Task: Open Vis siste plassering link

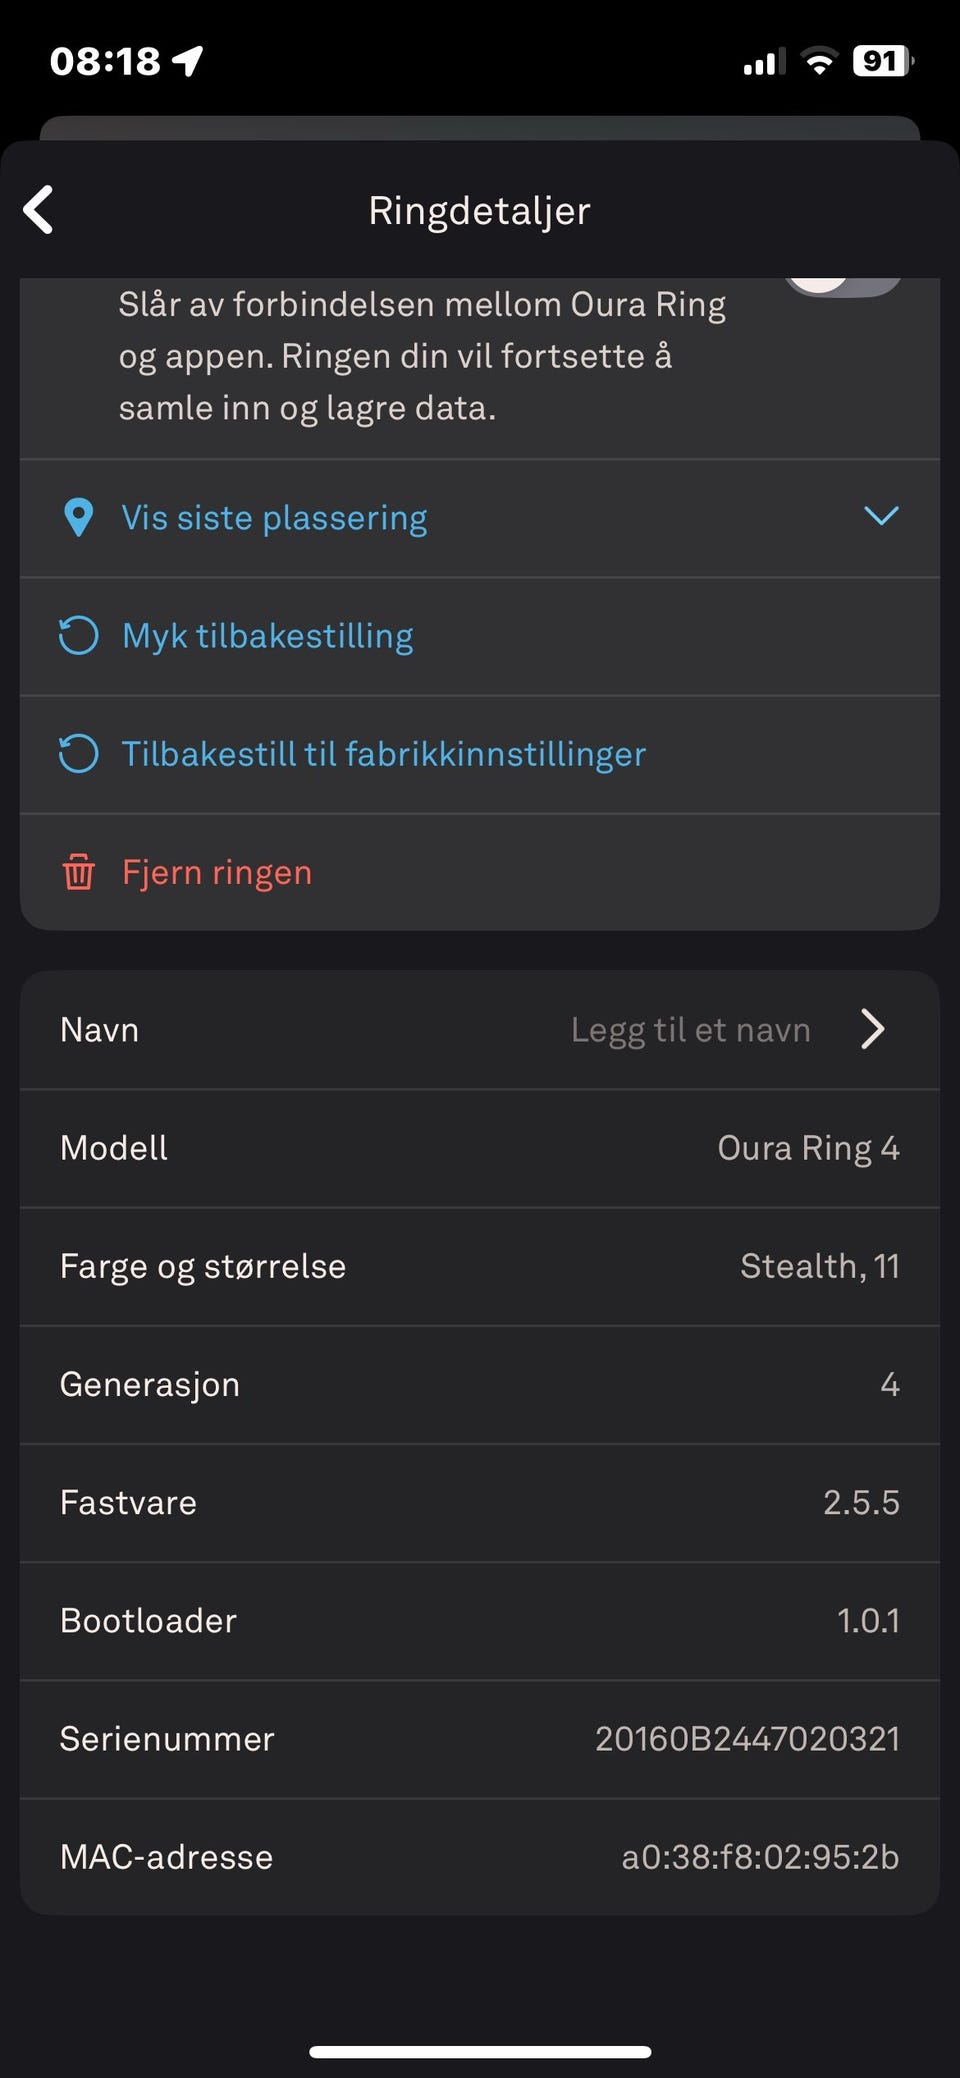Action: [x=274, y=518]
